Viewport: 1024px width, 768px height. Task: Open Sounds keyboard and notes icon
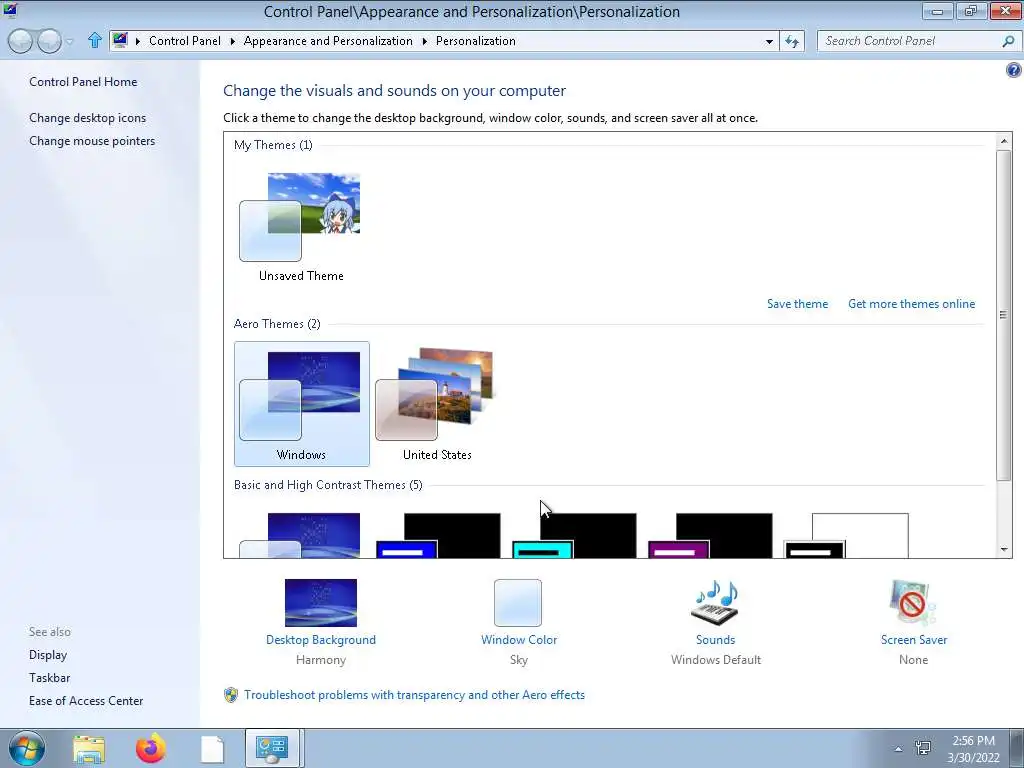[715, 603]
